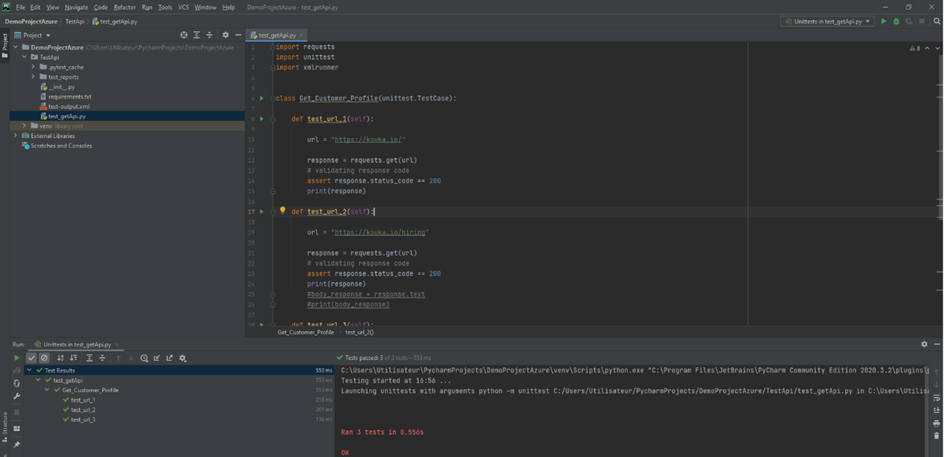944x457 pixels.
Task: Select the test_getApi.py editor tab
Action: (277, 36)
